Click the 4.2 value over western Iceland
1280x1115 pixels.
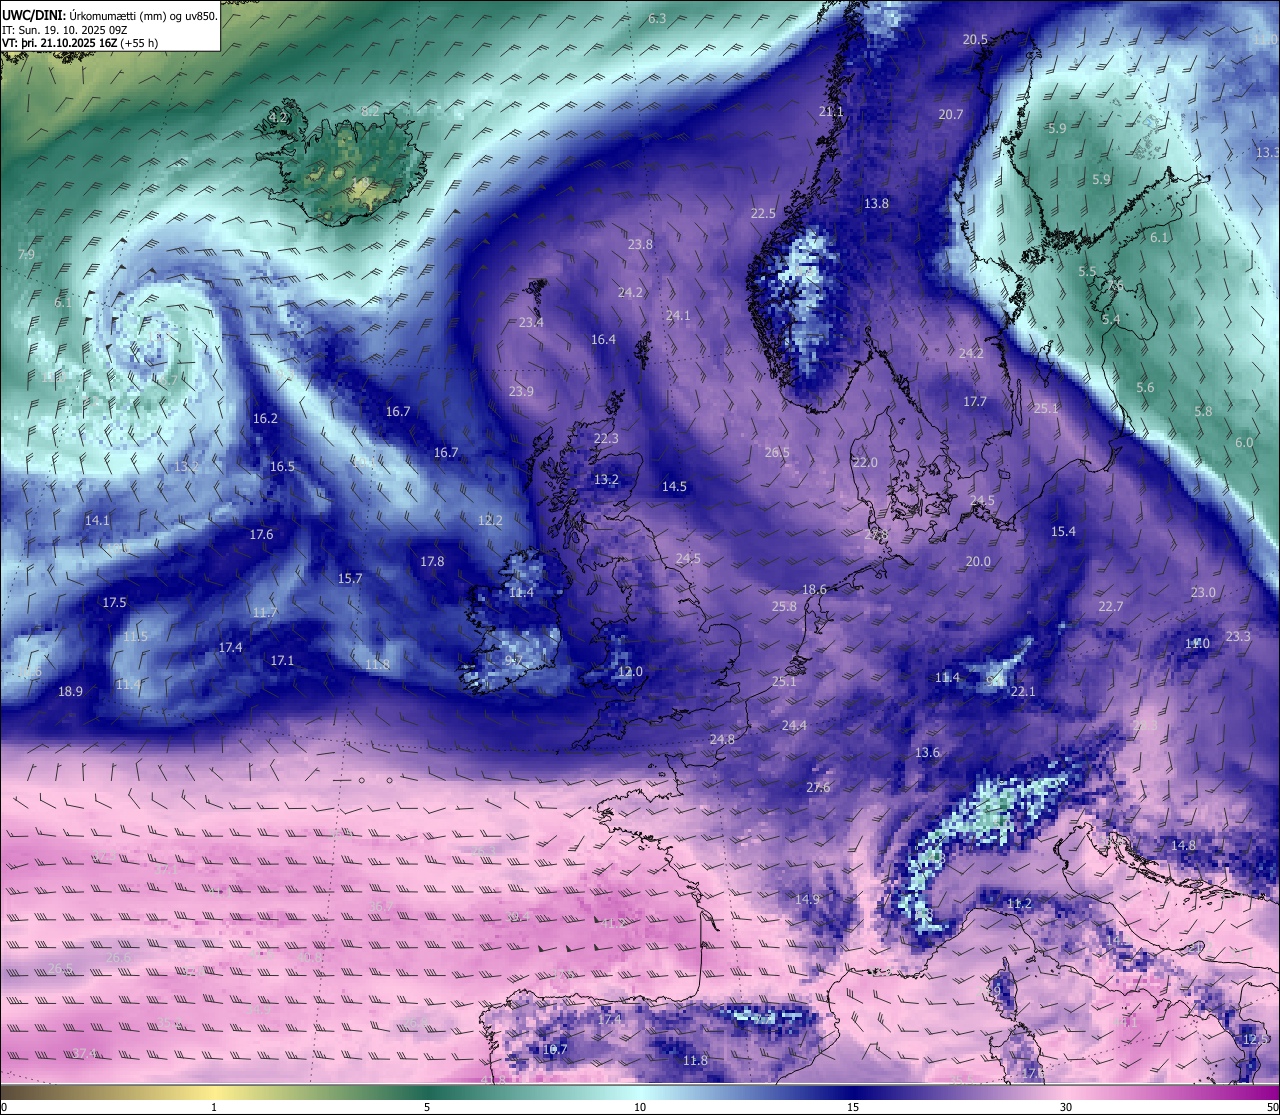[278, 117]
